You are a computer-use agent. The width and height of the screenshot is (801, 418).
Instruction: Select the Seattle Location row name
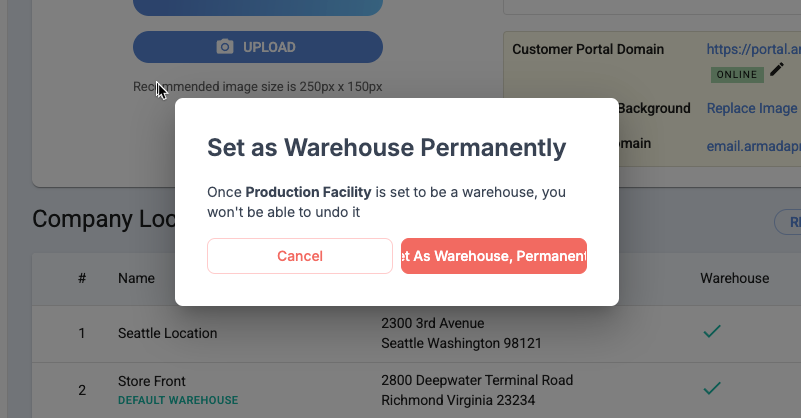click(x=167, y=333)
